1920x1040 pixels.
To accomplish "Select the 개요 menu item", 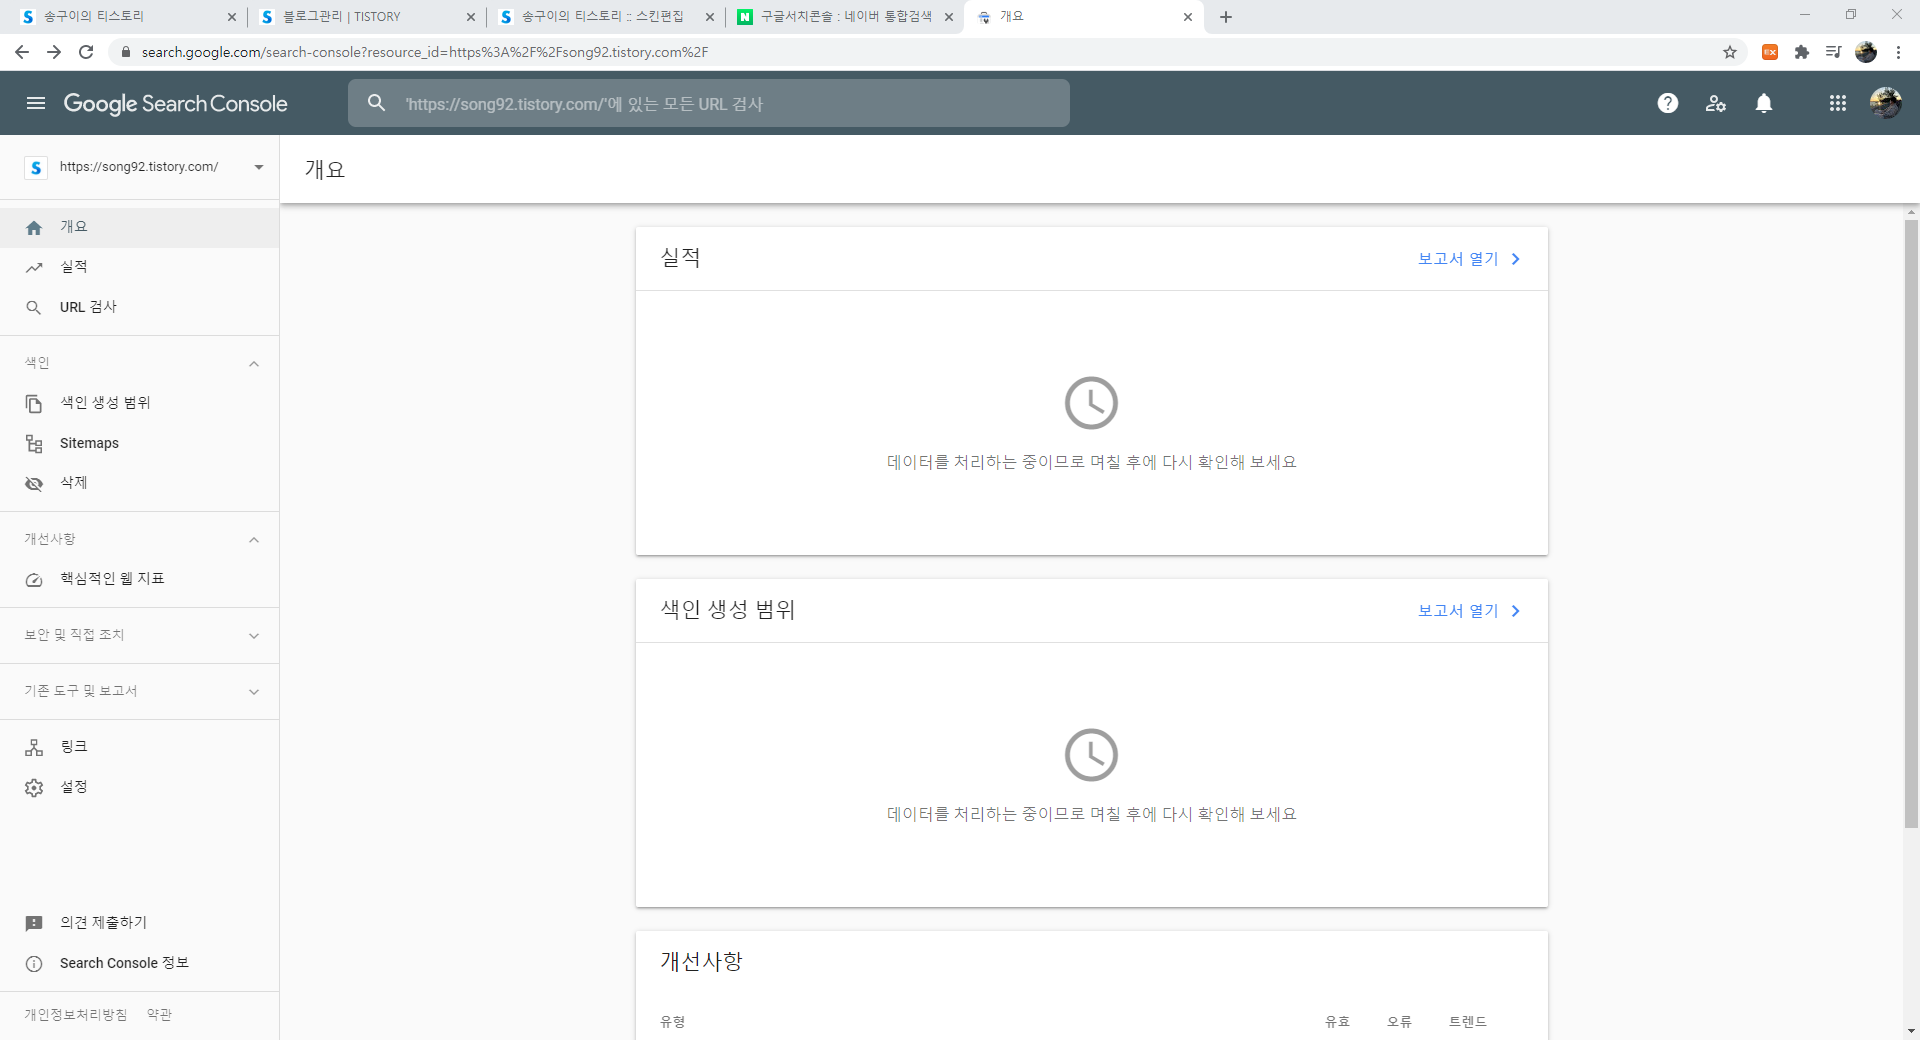I will coord(140,228).
